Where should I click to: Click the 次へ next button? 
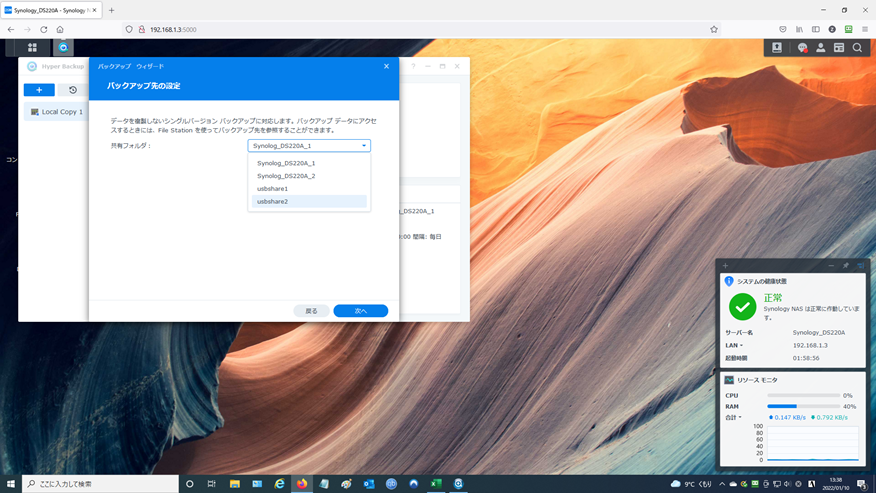pos(361,311)
